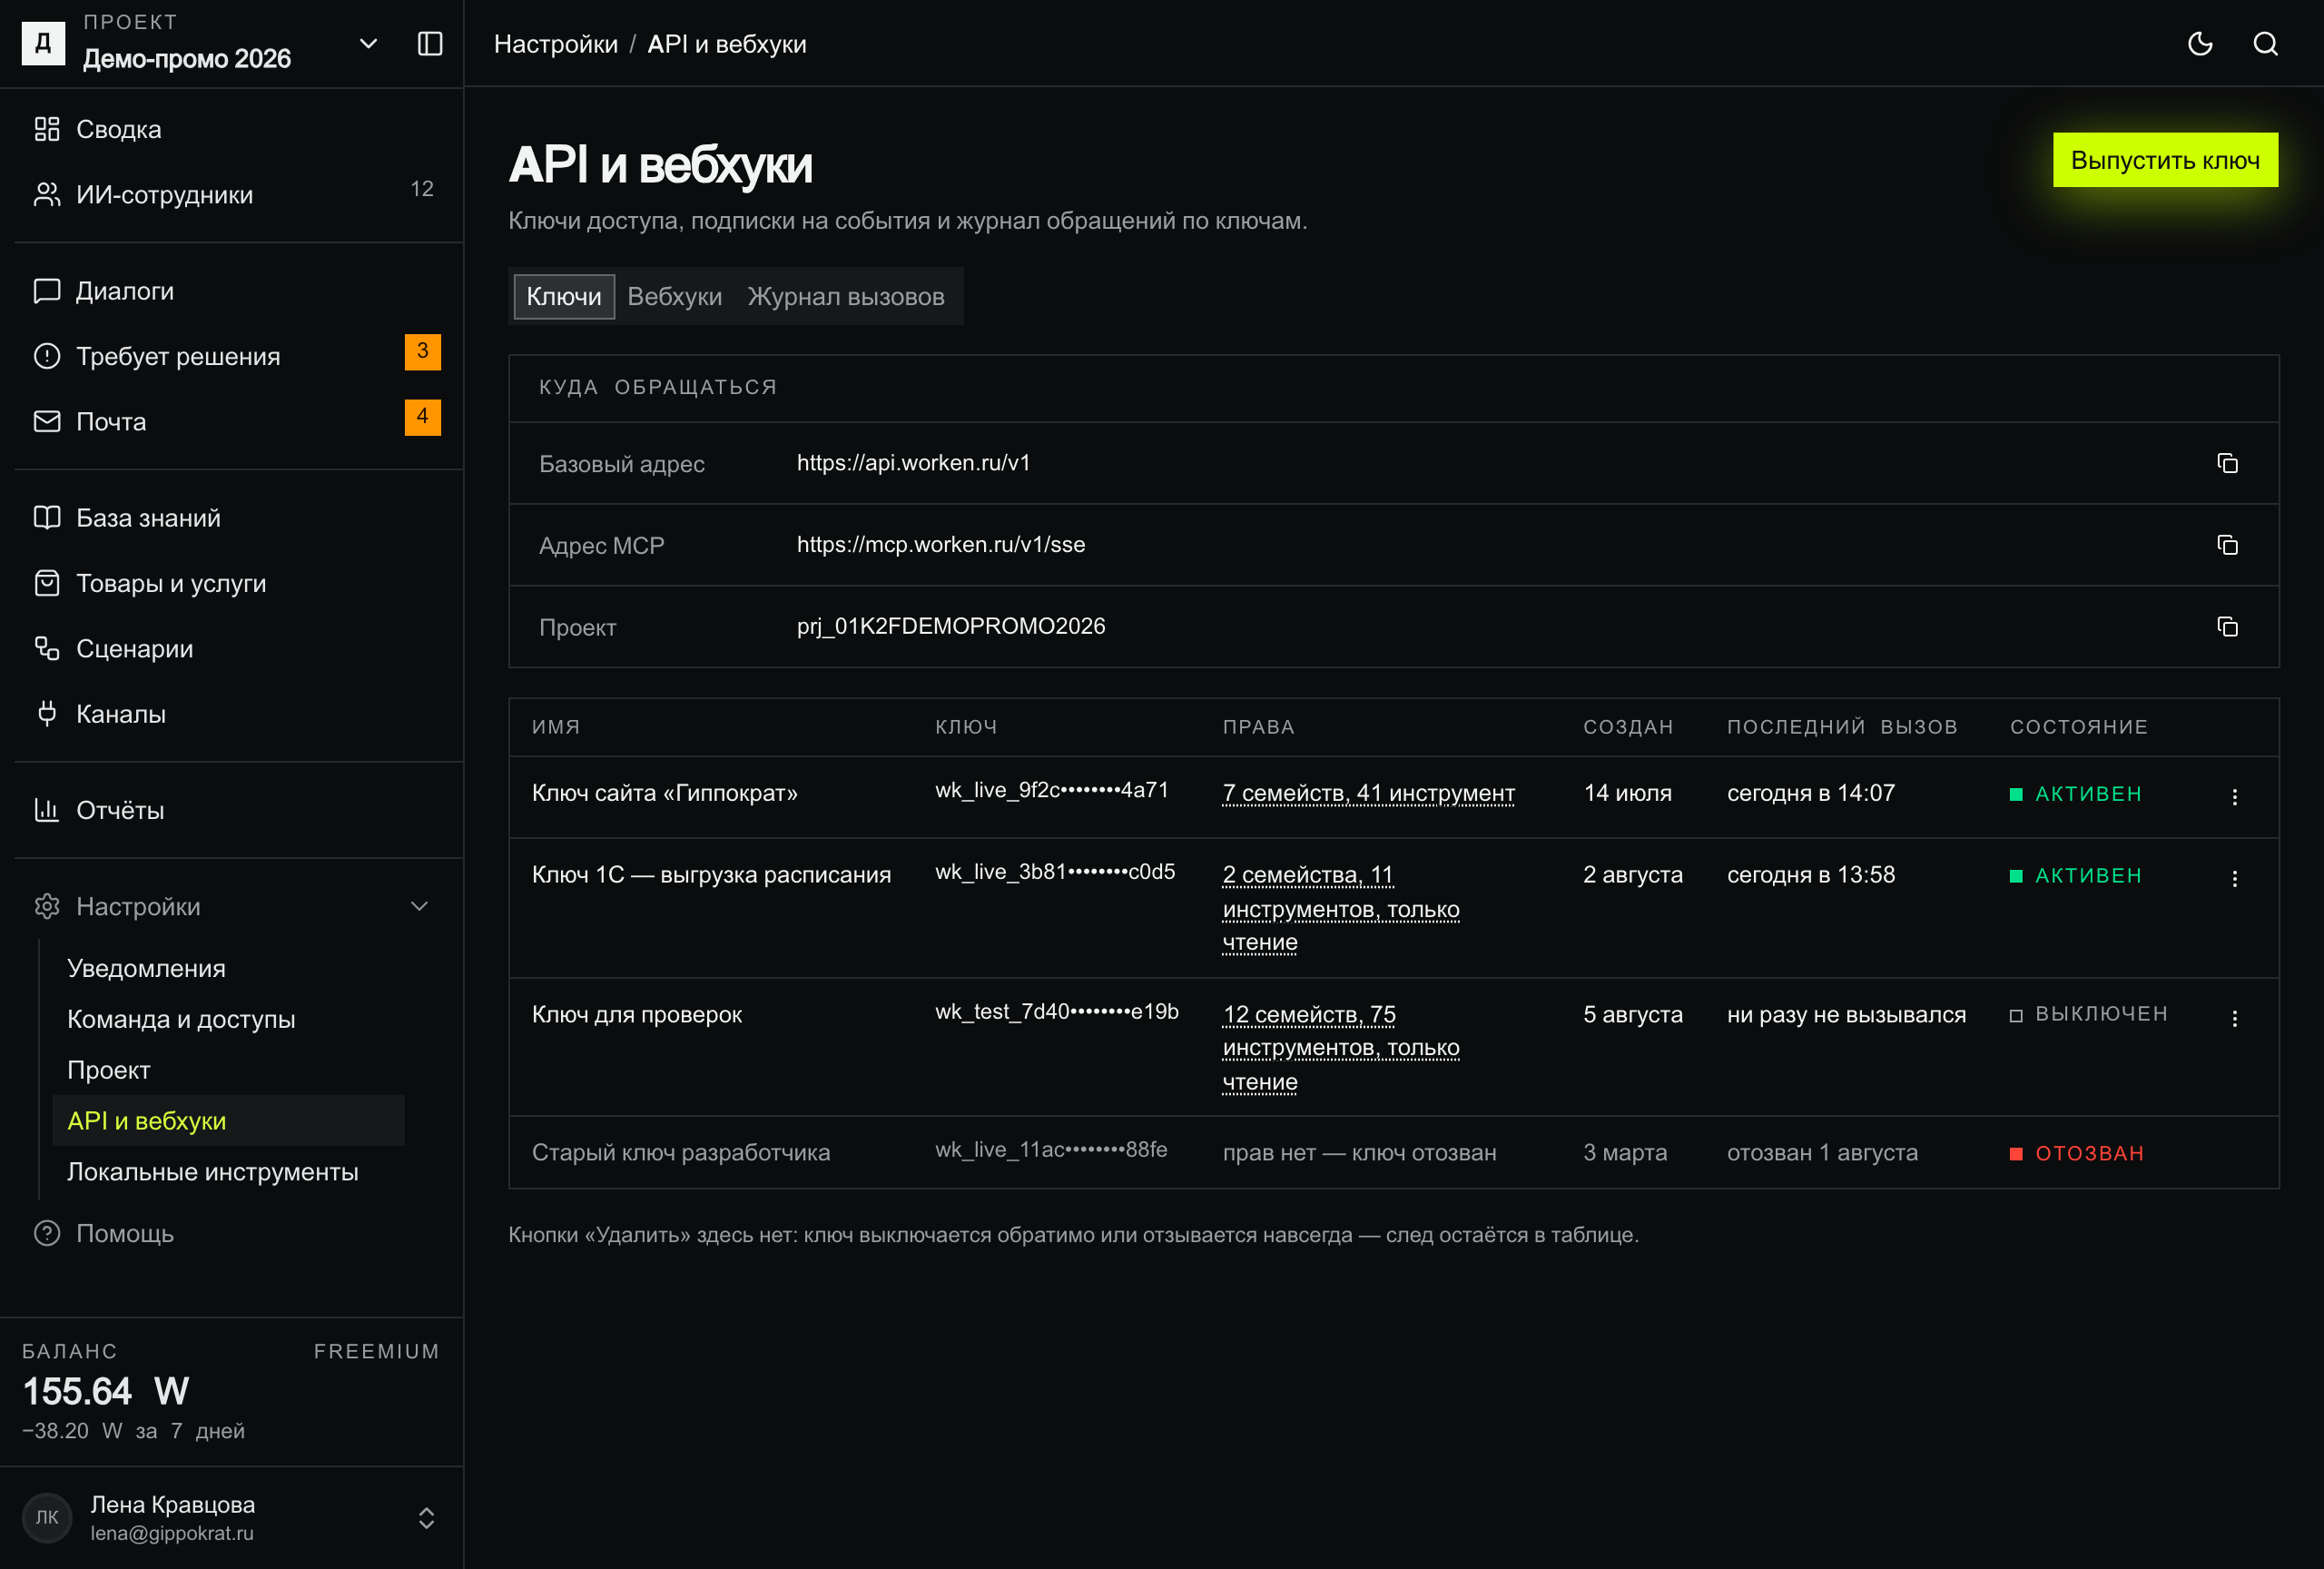
Task: Open Отчёты section
Action: tap(232, 810)
